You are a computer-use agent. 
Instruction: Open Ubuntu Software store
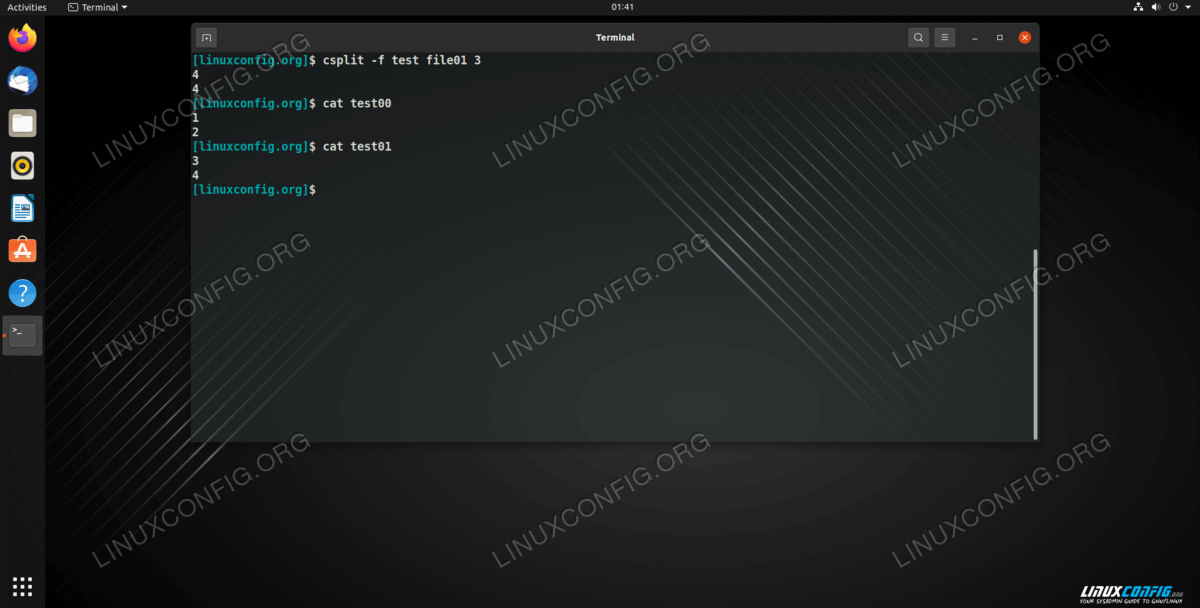tap(22, 250)
